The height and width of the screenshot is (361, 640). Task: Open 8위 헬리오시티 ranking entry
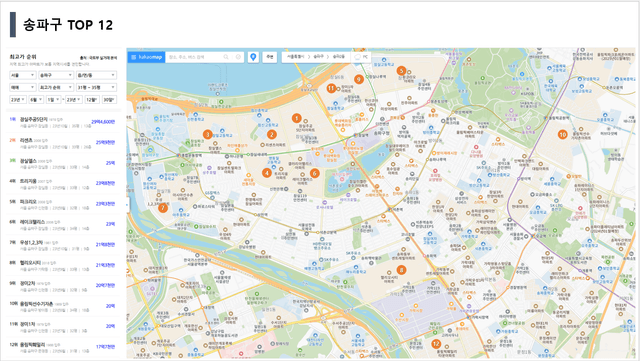pyautogui.click(x=62, y=265)
